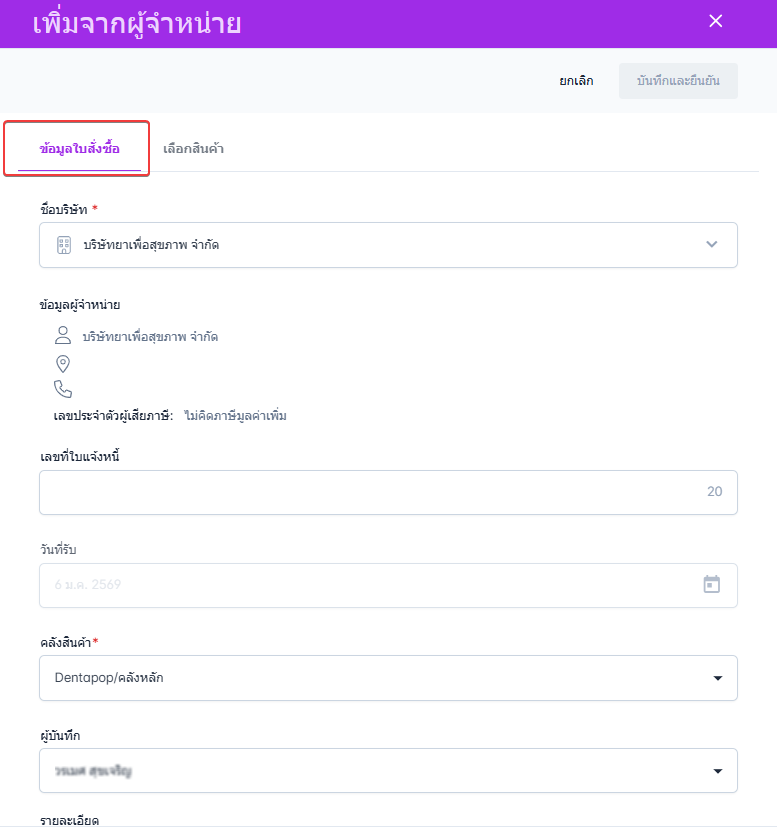The image size is (777, 840).
Task: Open the calendar icon in วันที่รับ
Action: pyautogui.click(x=712, y=584)
